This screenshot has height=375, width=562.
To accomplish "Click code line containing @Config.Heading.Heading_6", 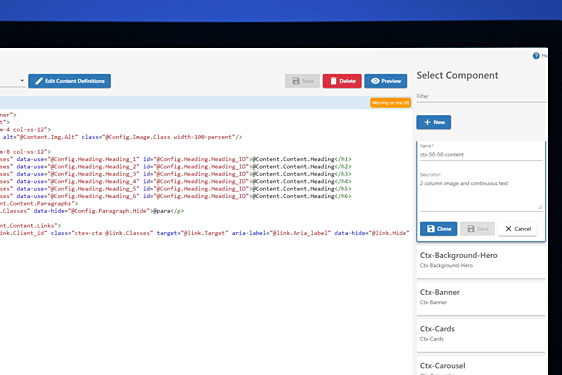I will 176,196.
